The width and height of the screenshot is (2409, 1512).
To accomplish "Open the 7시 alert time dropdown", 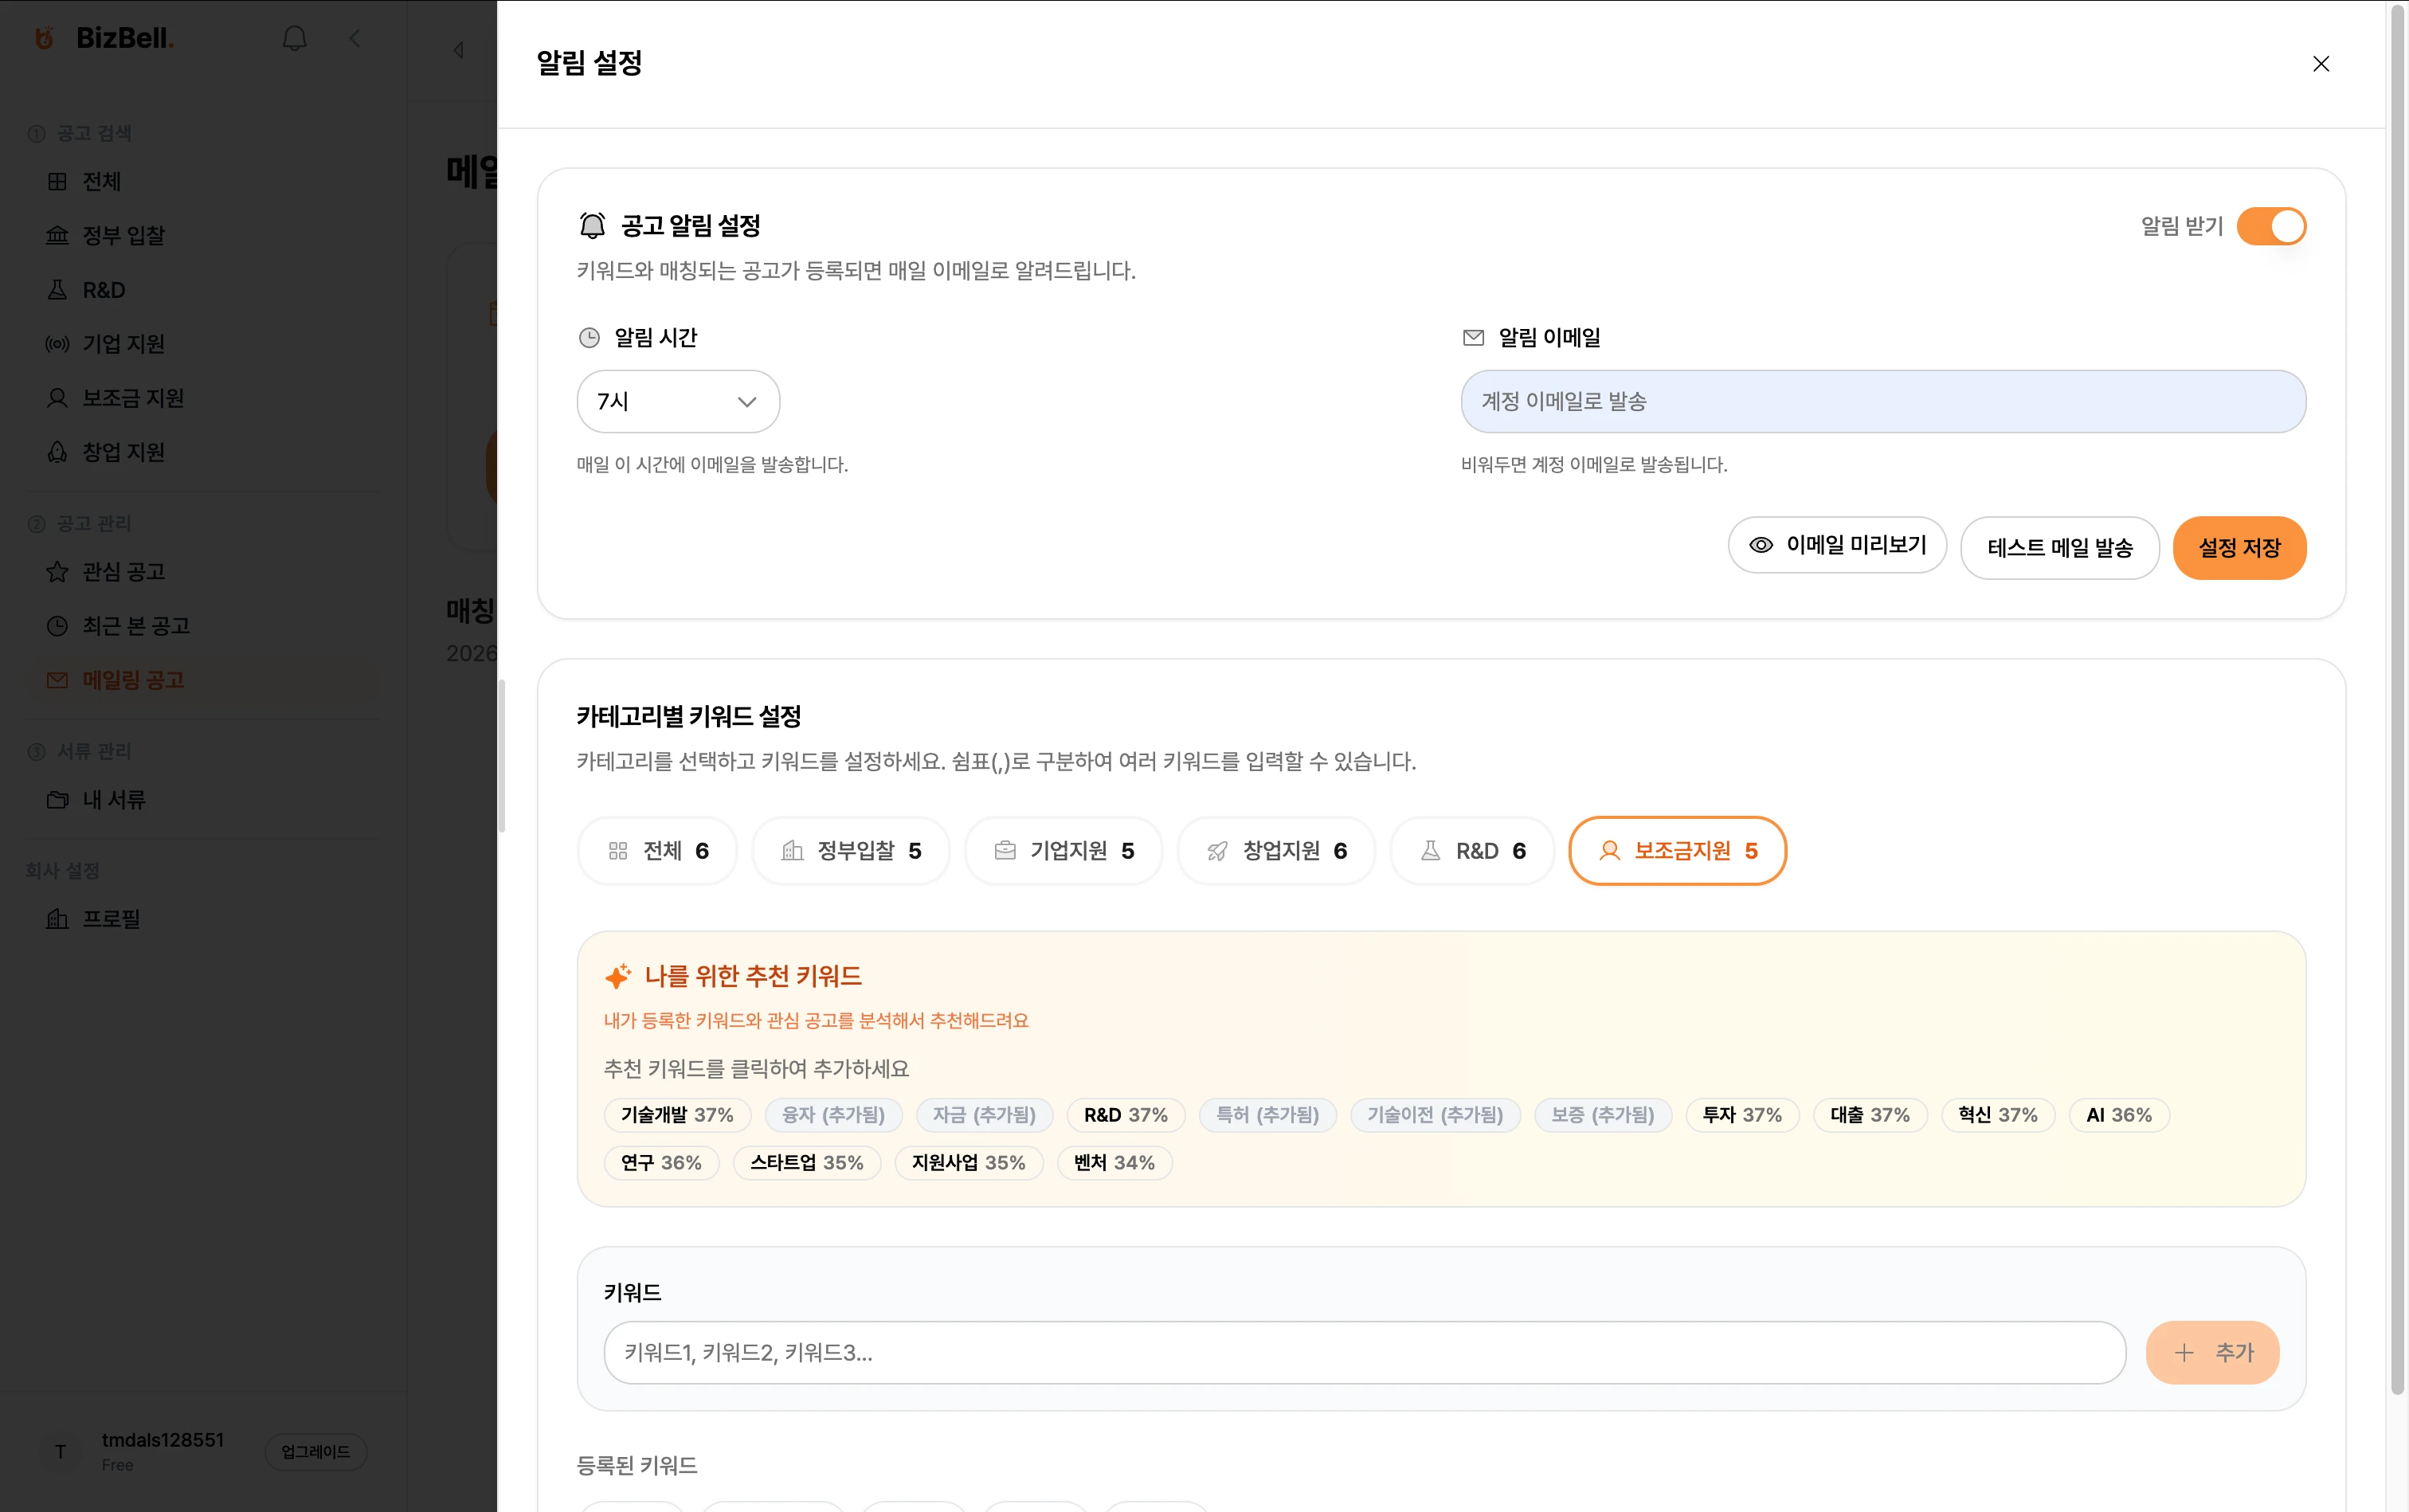I will pyautogui.click(x=678, y=402).
